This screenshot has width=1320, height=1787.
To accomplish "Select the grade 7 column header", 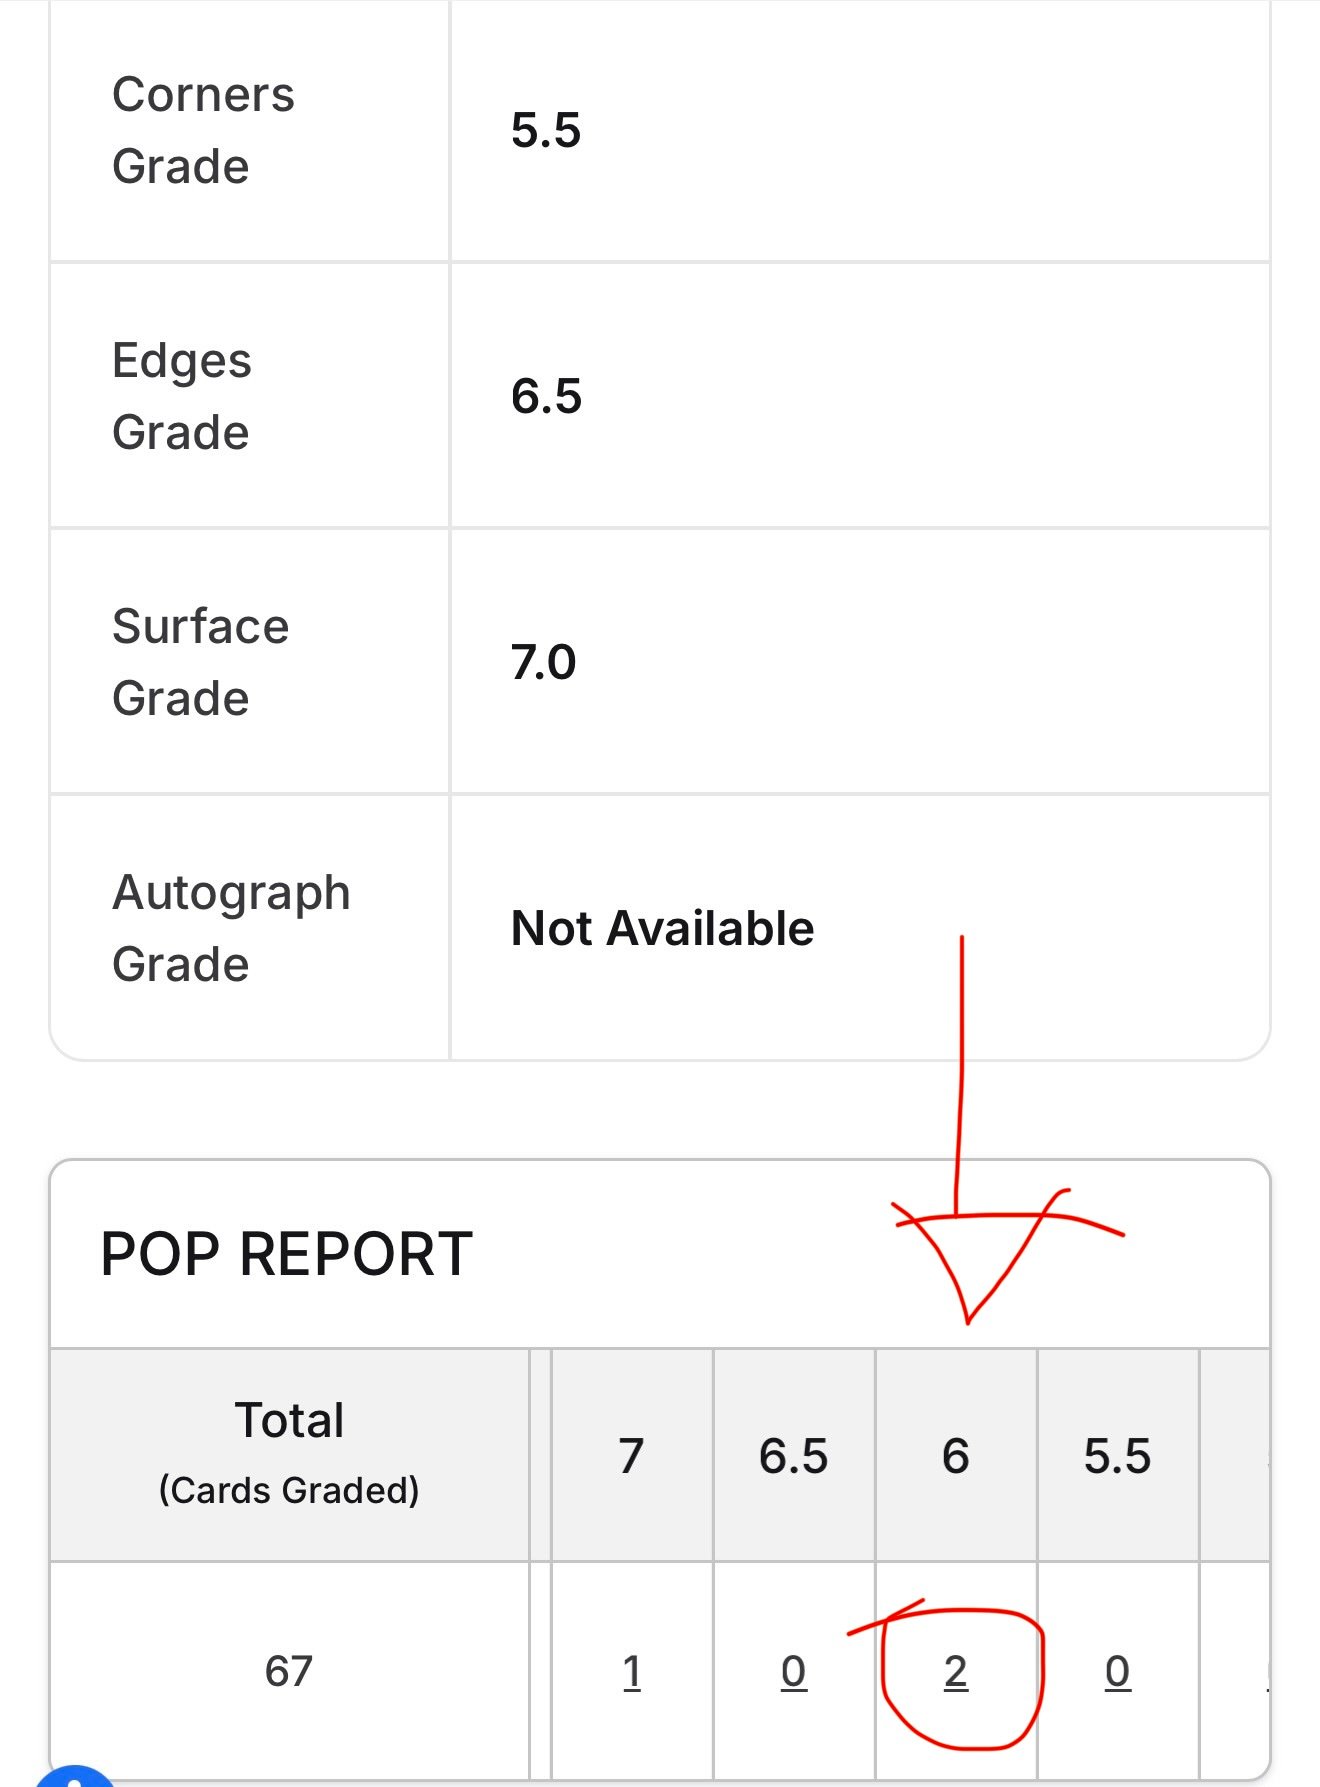I will tap(631, 1455).
